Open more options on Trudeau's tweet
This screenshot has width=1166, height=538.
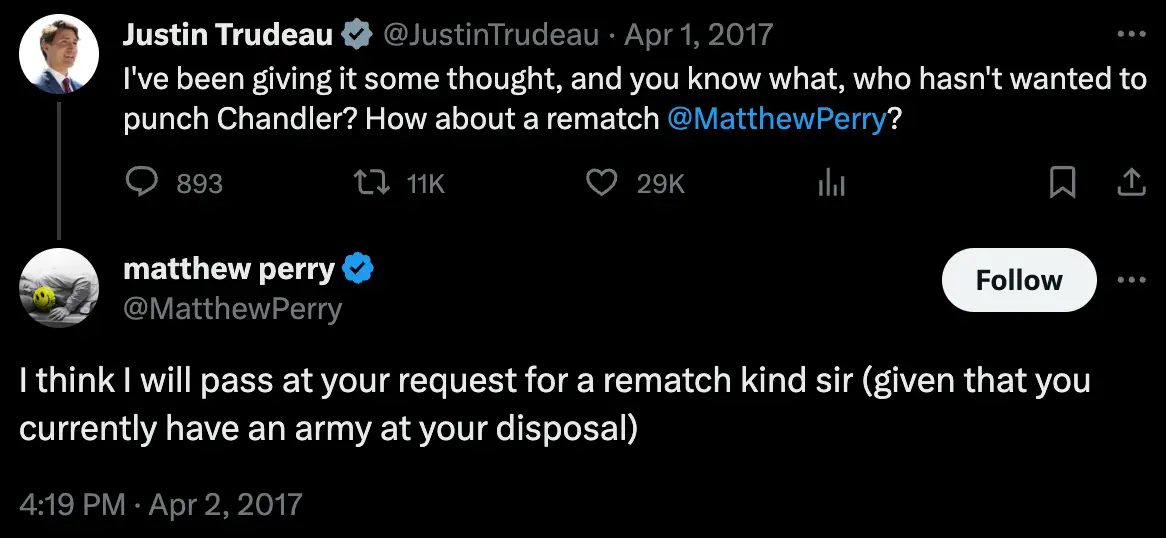click(1130, 34)
